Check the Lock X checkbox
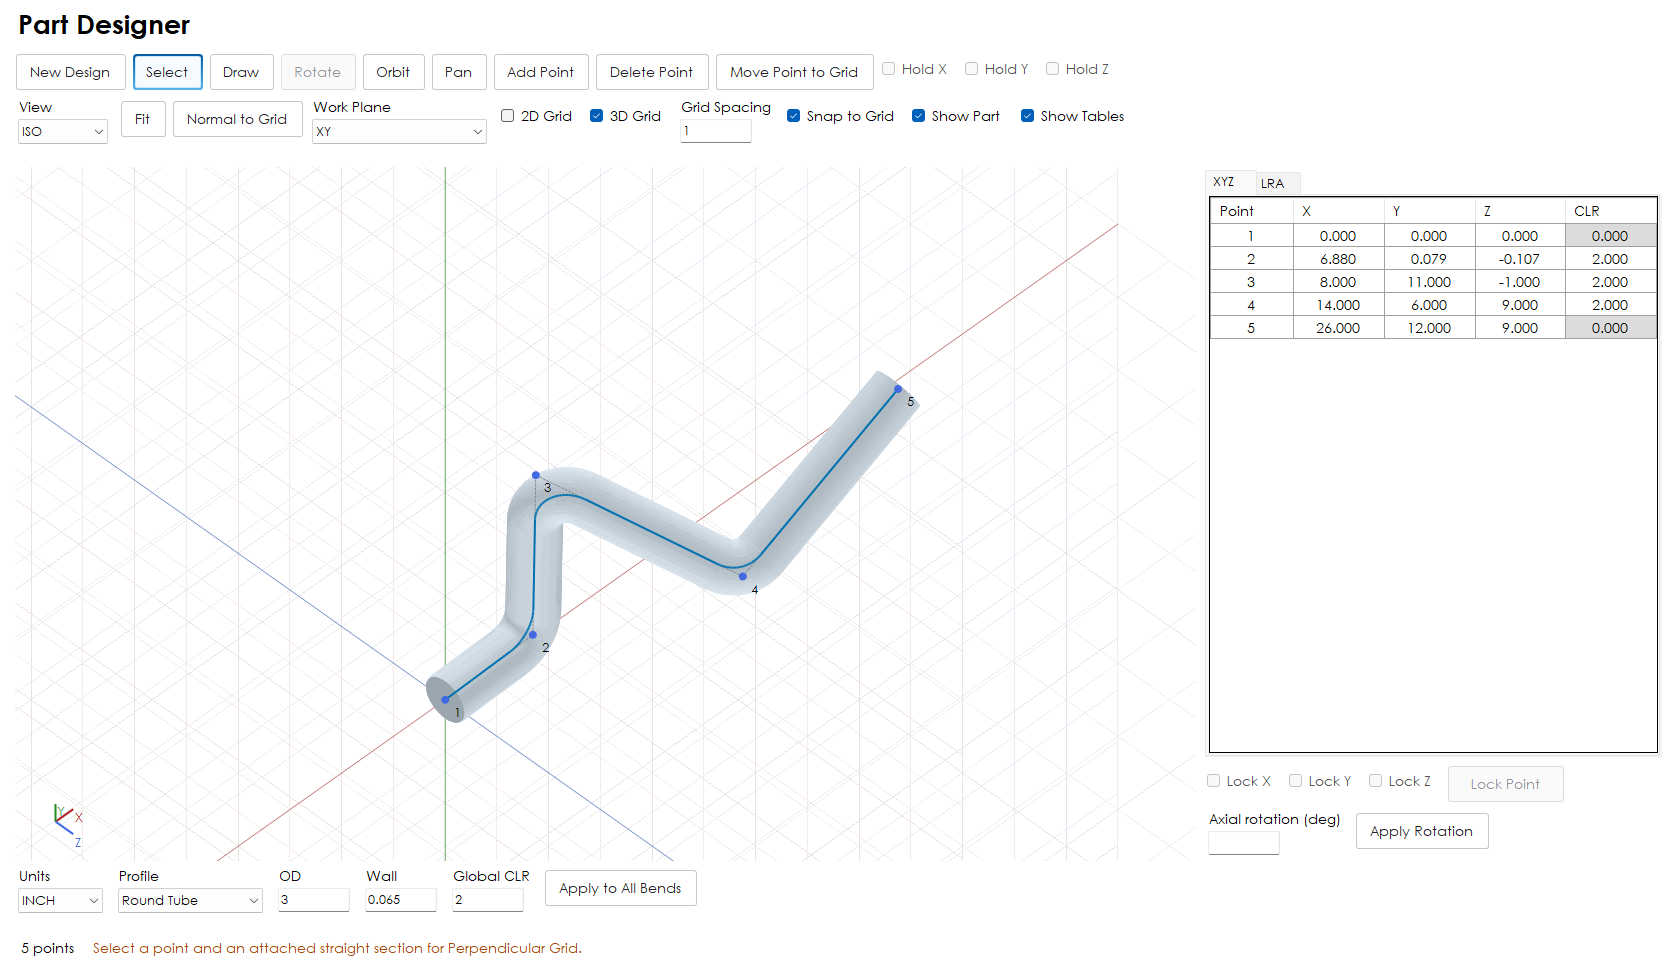Image resolution: width=1676 pixels, height=969 pixels. click(1214, 781)
